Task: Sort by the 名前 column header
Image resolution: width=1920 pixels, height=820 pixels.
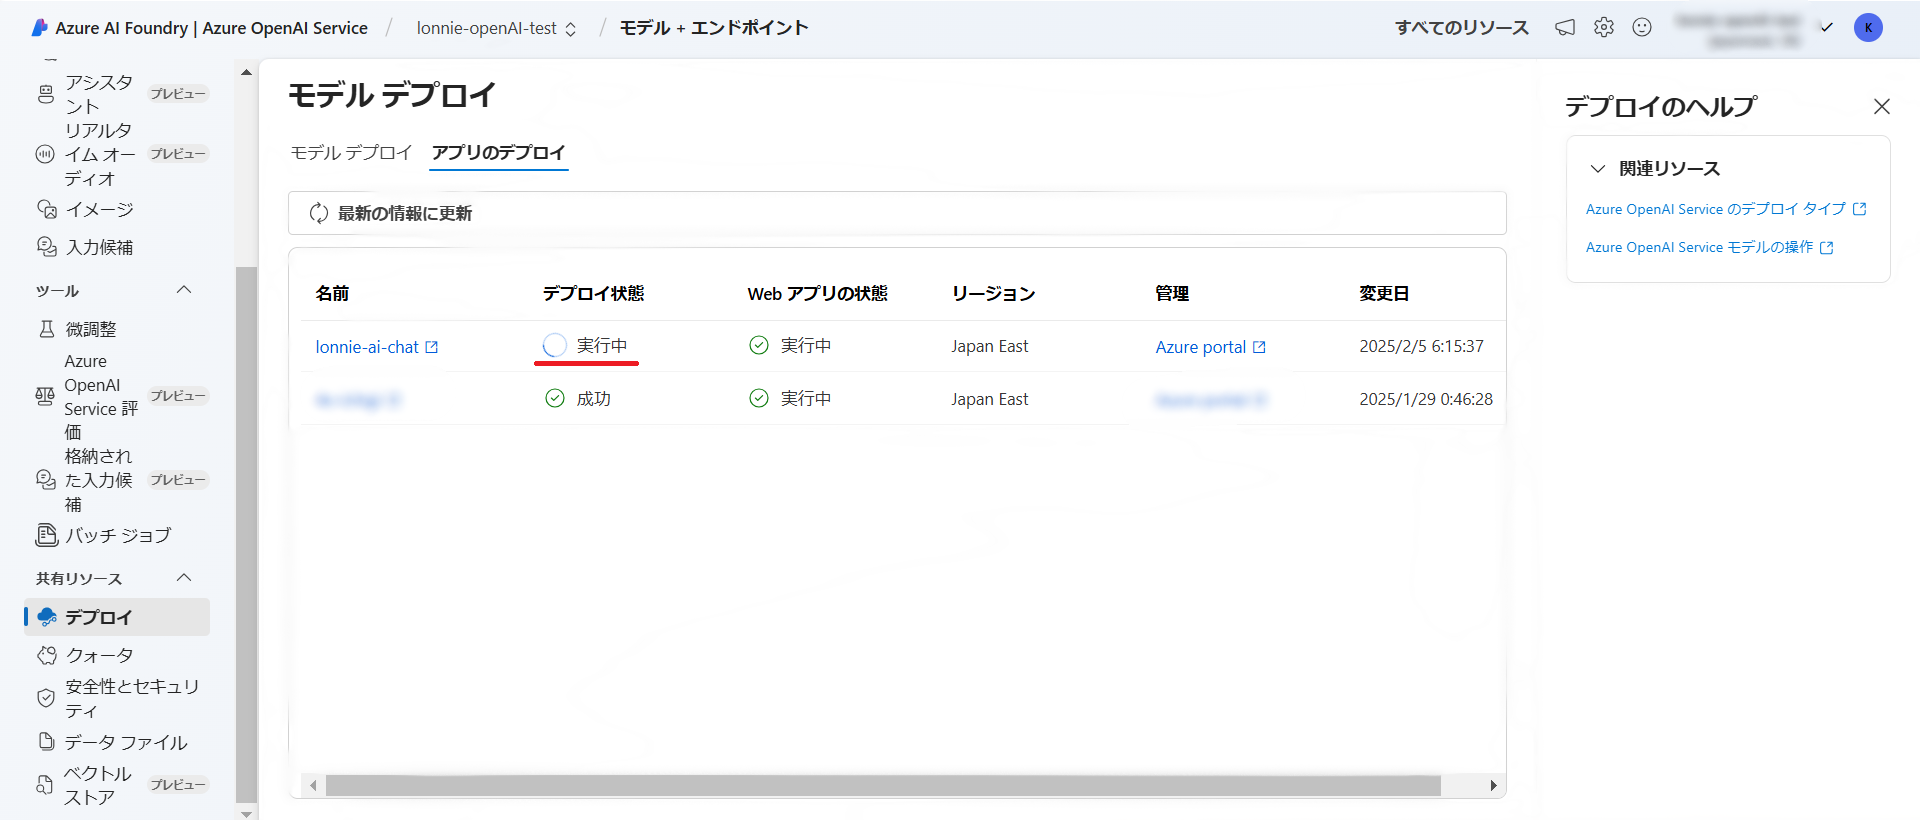Action: coord(332,293)
